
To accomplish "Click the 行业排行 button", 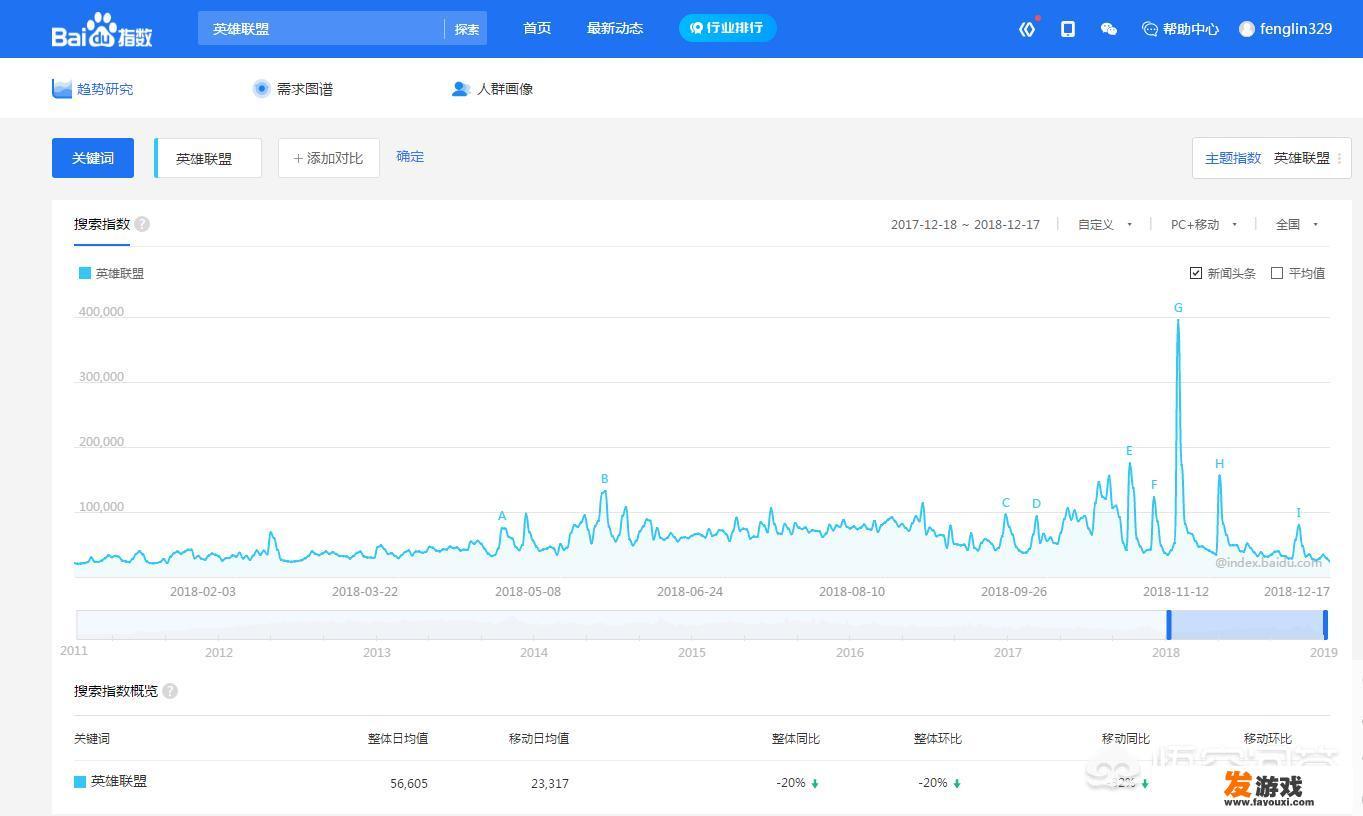I will (x=728, y=28).
